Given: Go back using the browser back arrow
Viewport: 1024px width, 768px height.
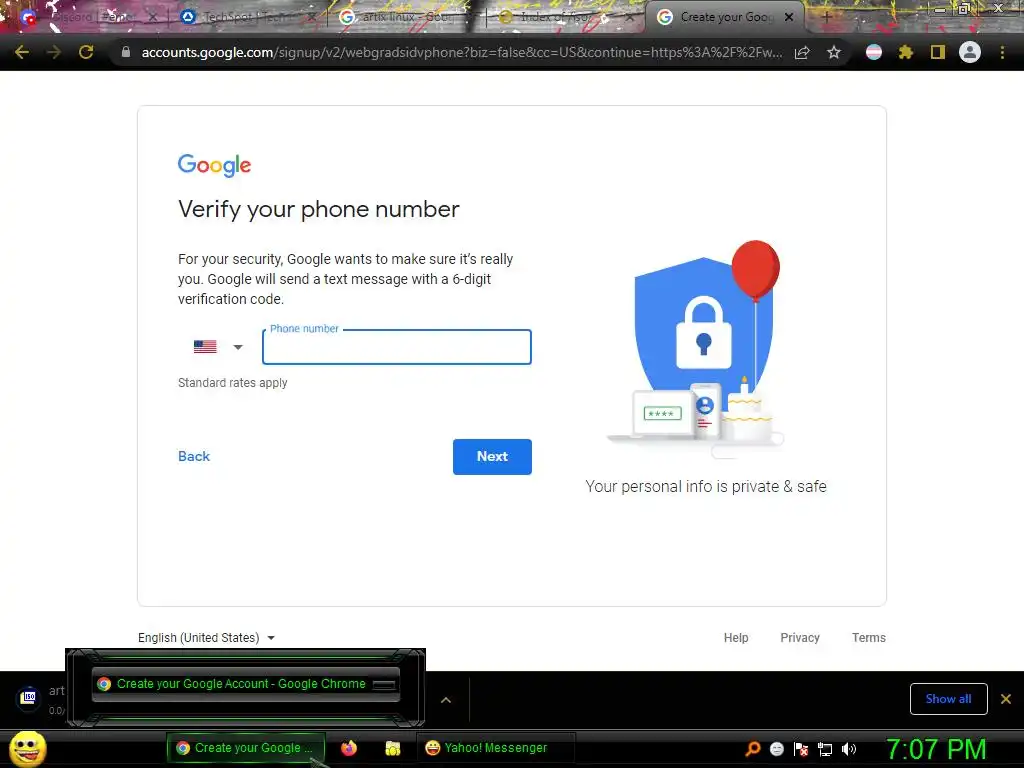Looking at the screenshot, I should pos(22,52).
